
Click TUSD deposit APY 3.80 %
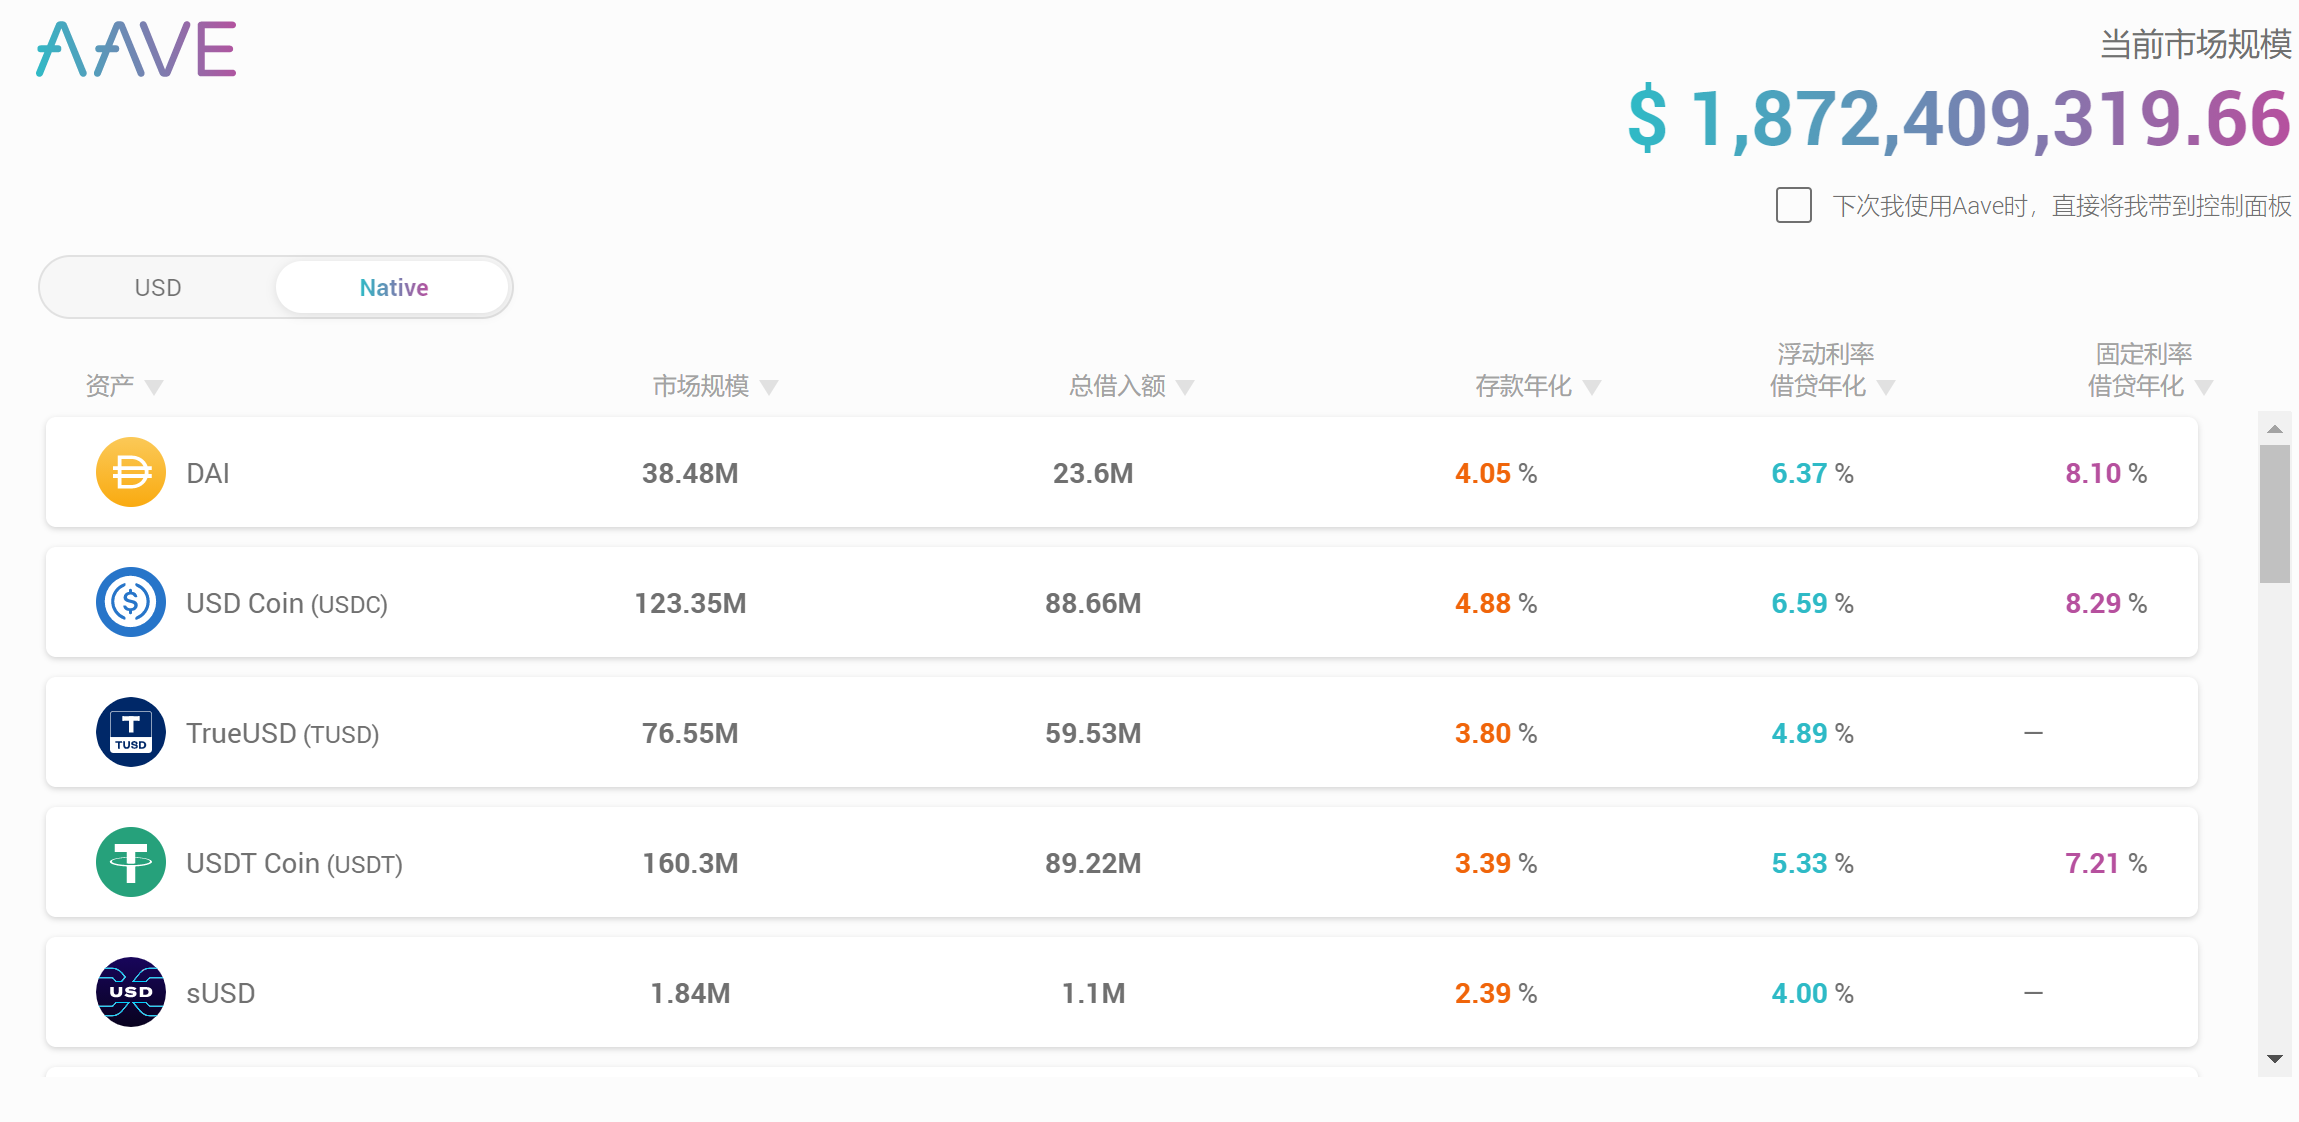click(1496, 733)
